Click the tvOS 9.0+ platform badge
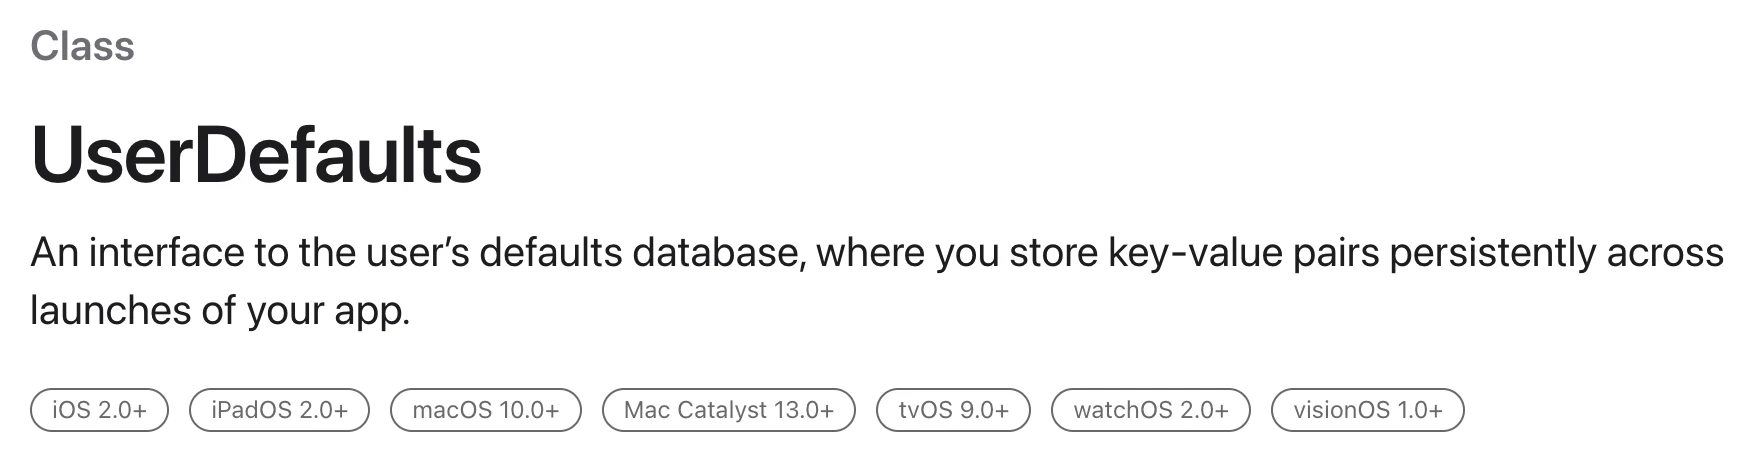The width and height of the screenshot is (1756, 458). [953, 410]
